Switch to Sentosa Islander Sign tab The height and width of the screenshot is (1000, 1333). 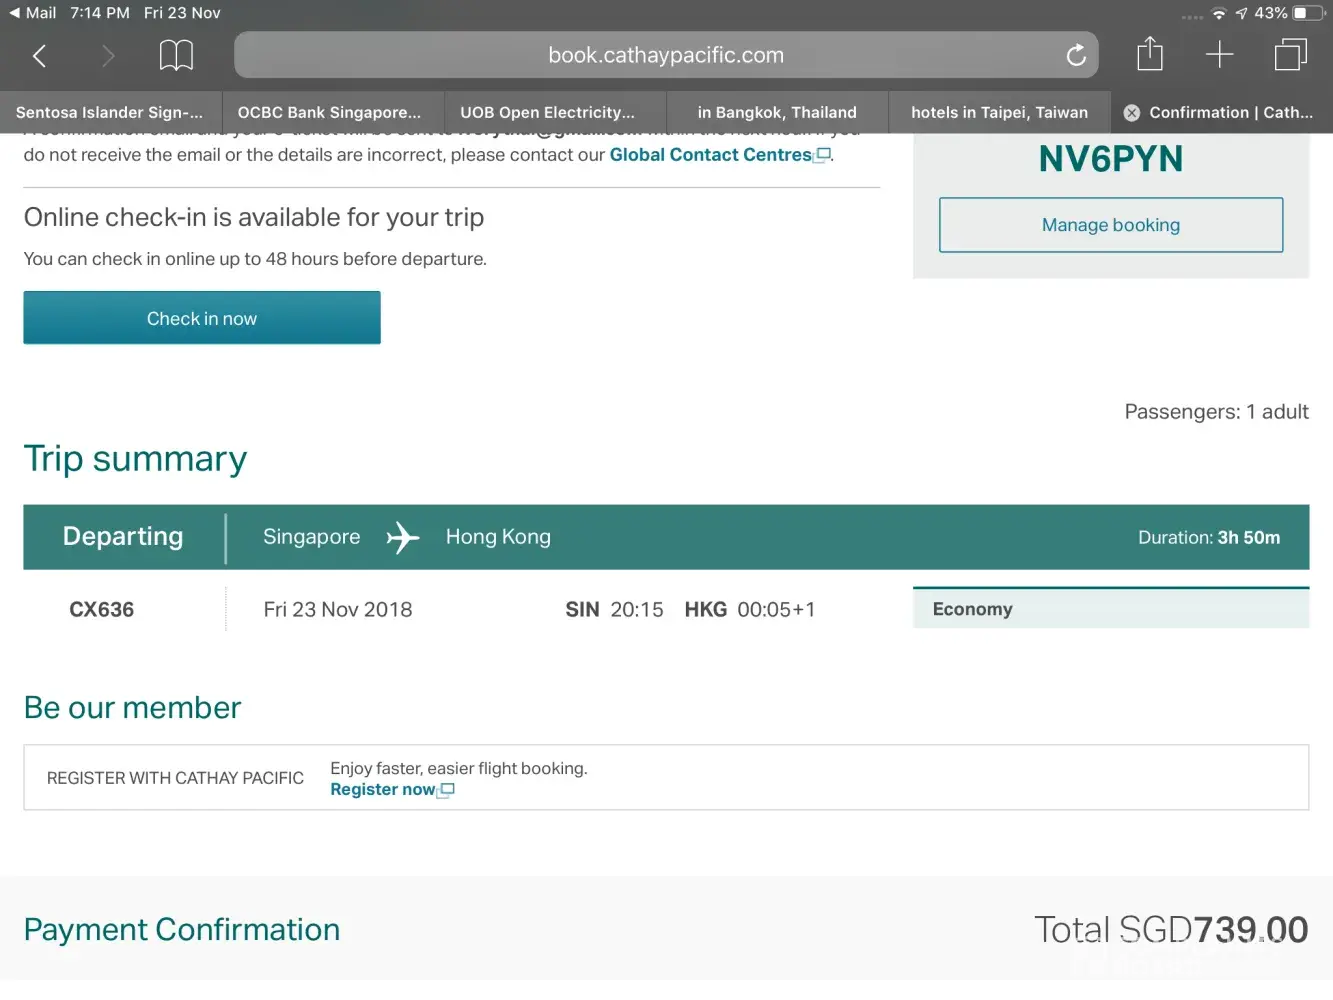point(110,113)
